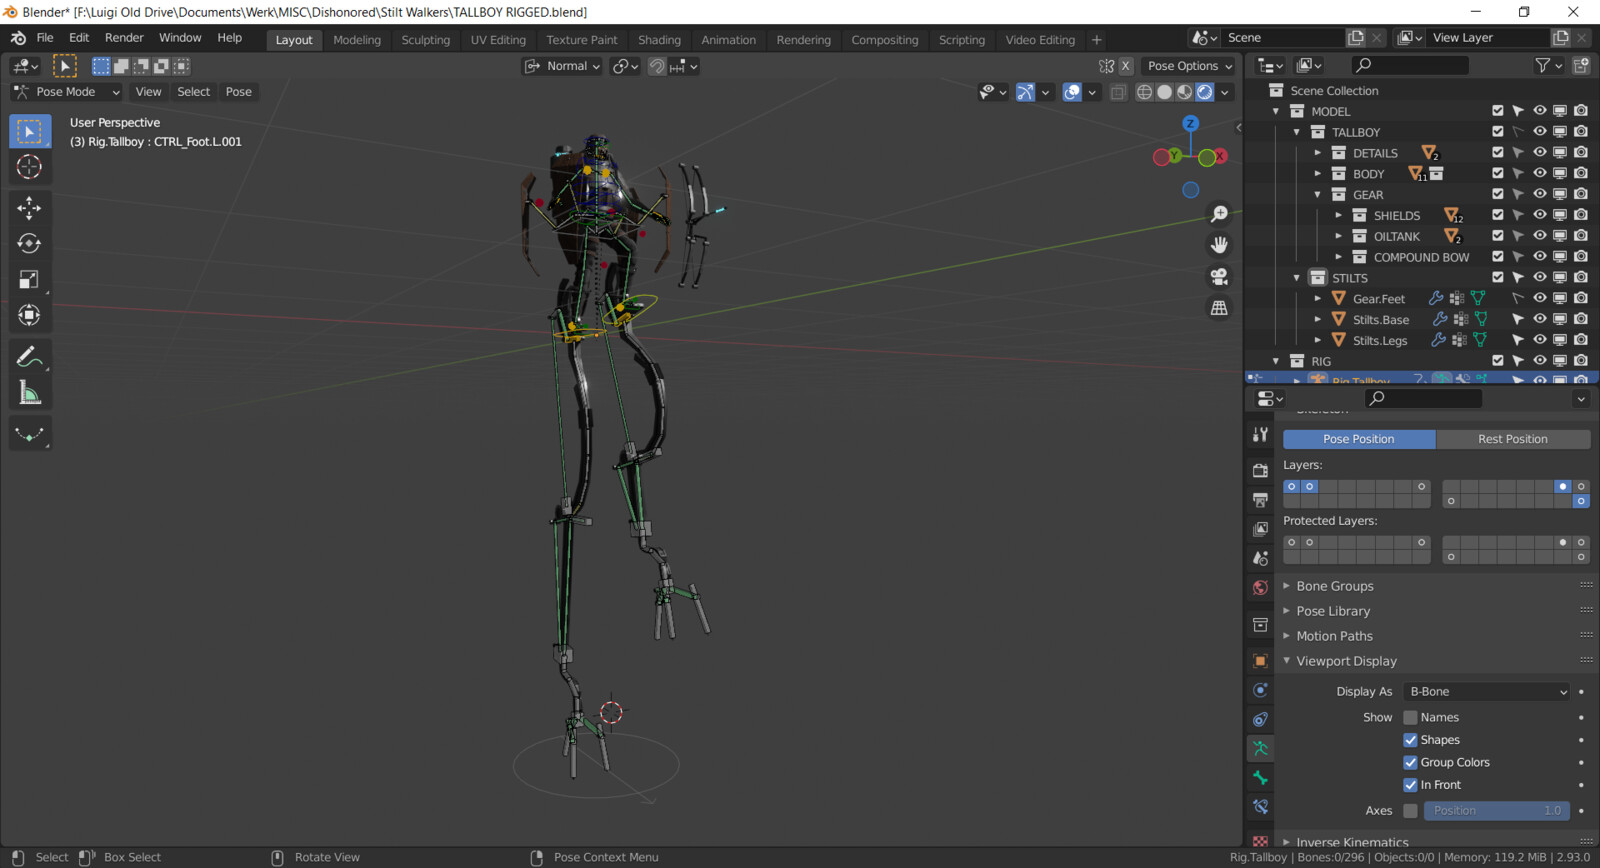Screen dimensions: 1600x868
Task: Hide the SHIELDS collection with eye icon
Action: (x=1539, y=215)
